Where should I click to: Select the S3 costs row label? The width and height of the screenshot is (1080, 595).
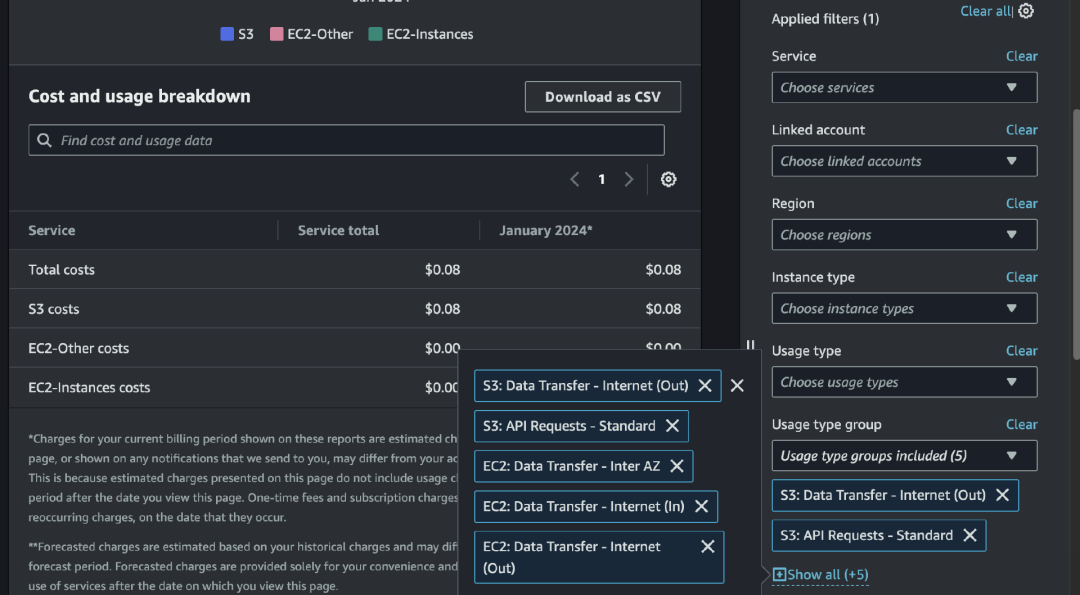(54, 309)
